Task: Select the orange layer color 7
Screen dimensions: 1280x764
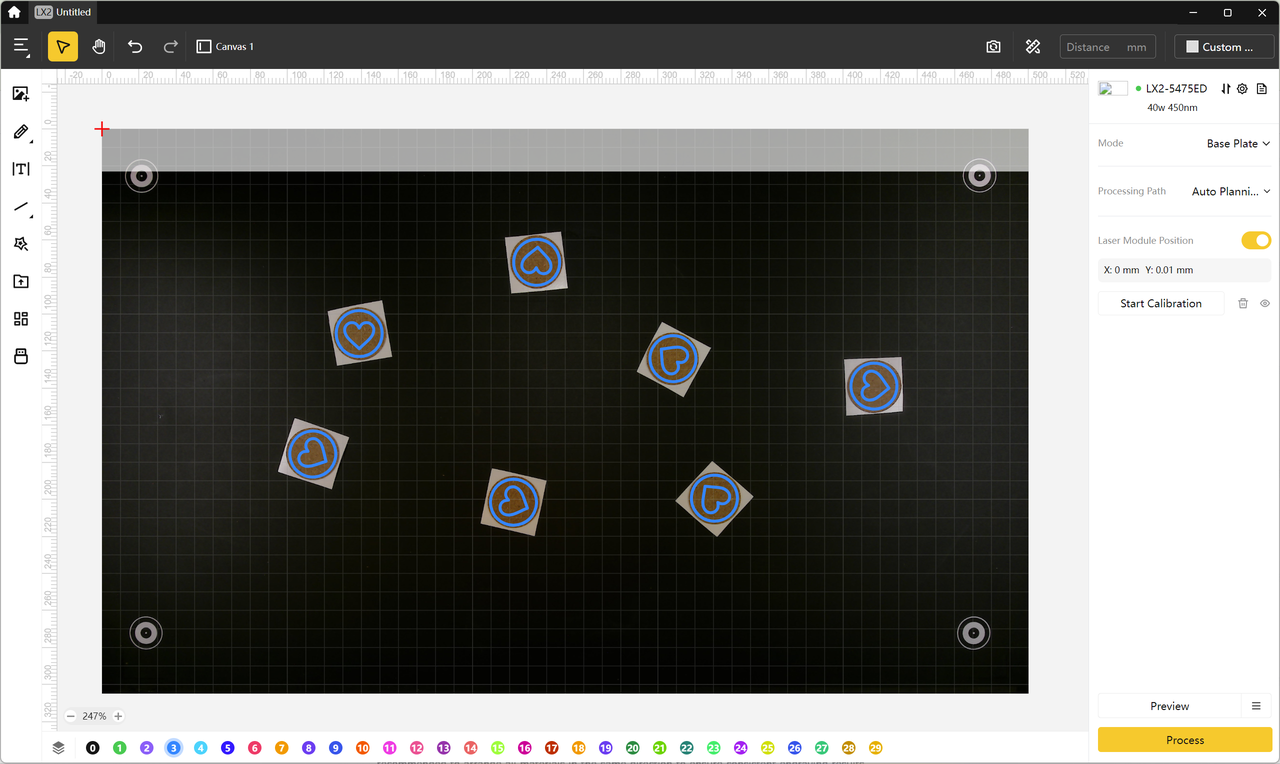Action: coord(282,748)
